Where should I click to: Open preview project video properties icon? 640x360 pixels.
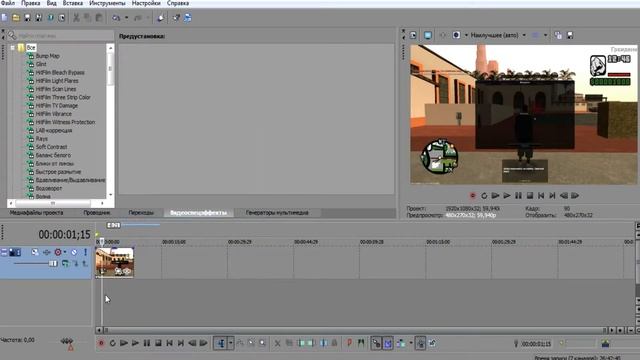point(413,36)
